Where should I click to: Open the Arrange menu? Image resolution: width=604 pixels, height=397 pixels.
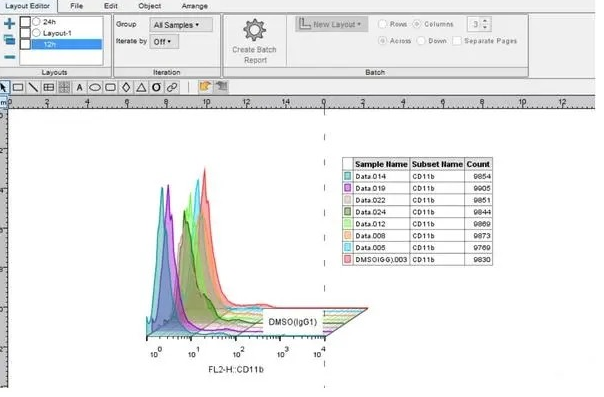195,6
